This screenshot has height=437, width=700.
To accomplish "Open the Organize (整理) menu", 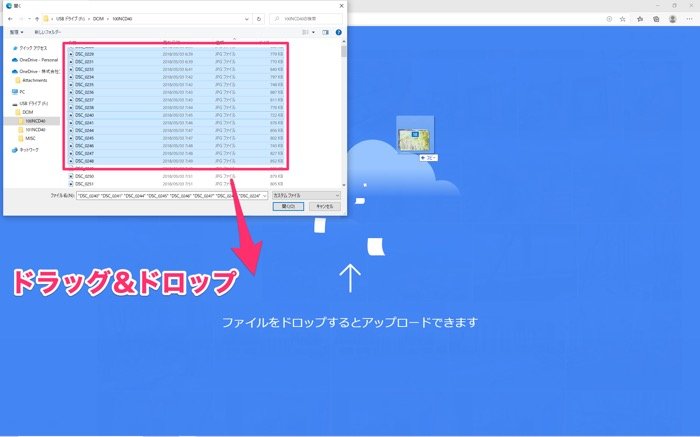I will click(x=17, y=32).
